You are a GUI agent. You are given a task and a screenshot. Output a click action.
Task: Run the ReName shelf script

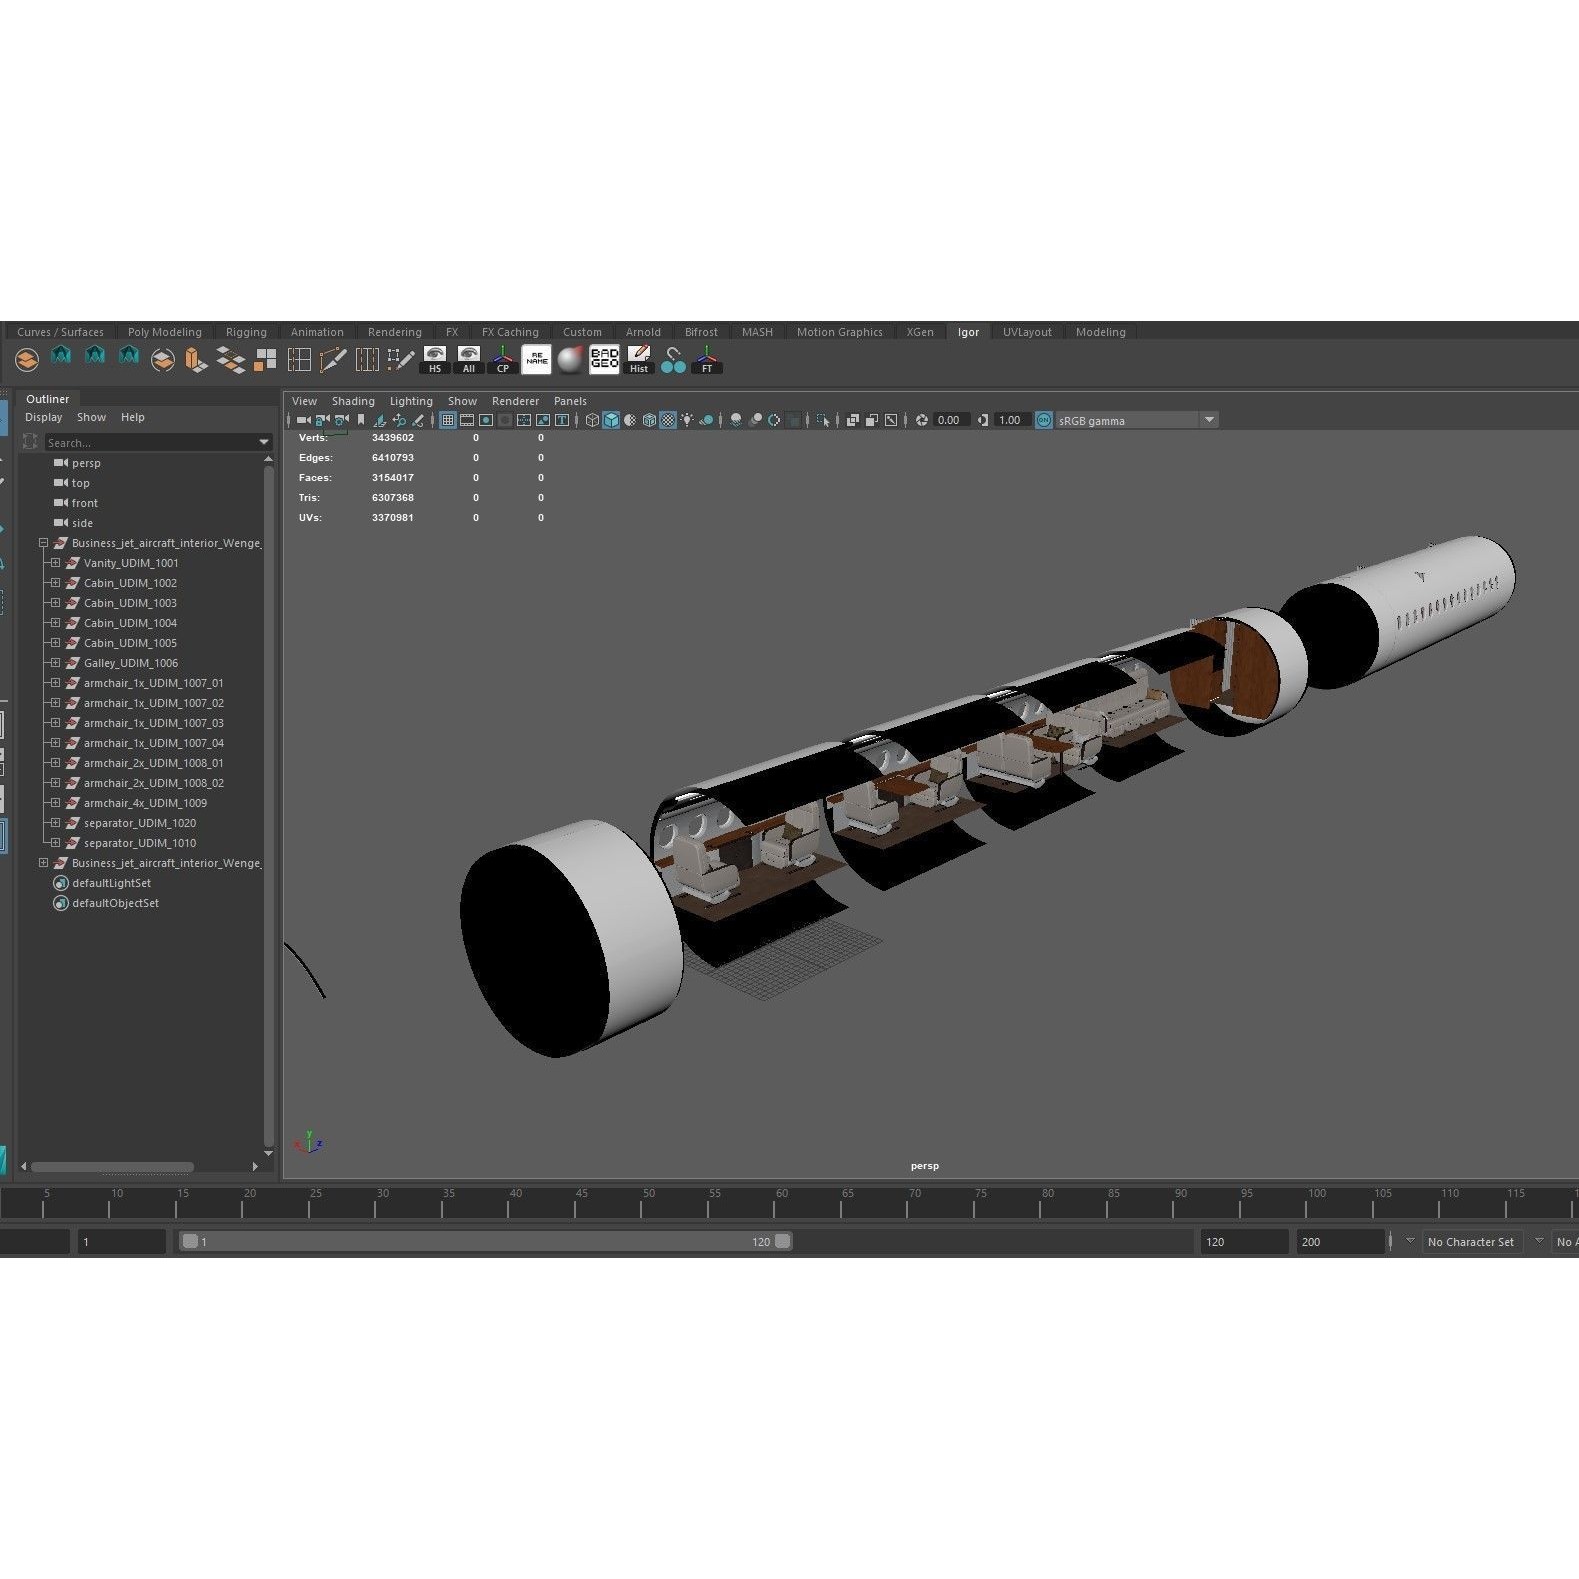coord(536,360)
